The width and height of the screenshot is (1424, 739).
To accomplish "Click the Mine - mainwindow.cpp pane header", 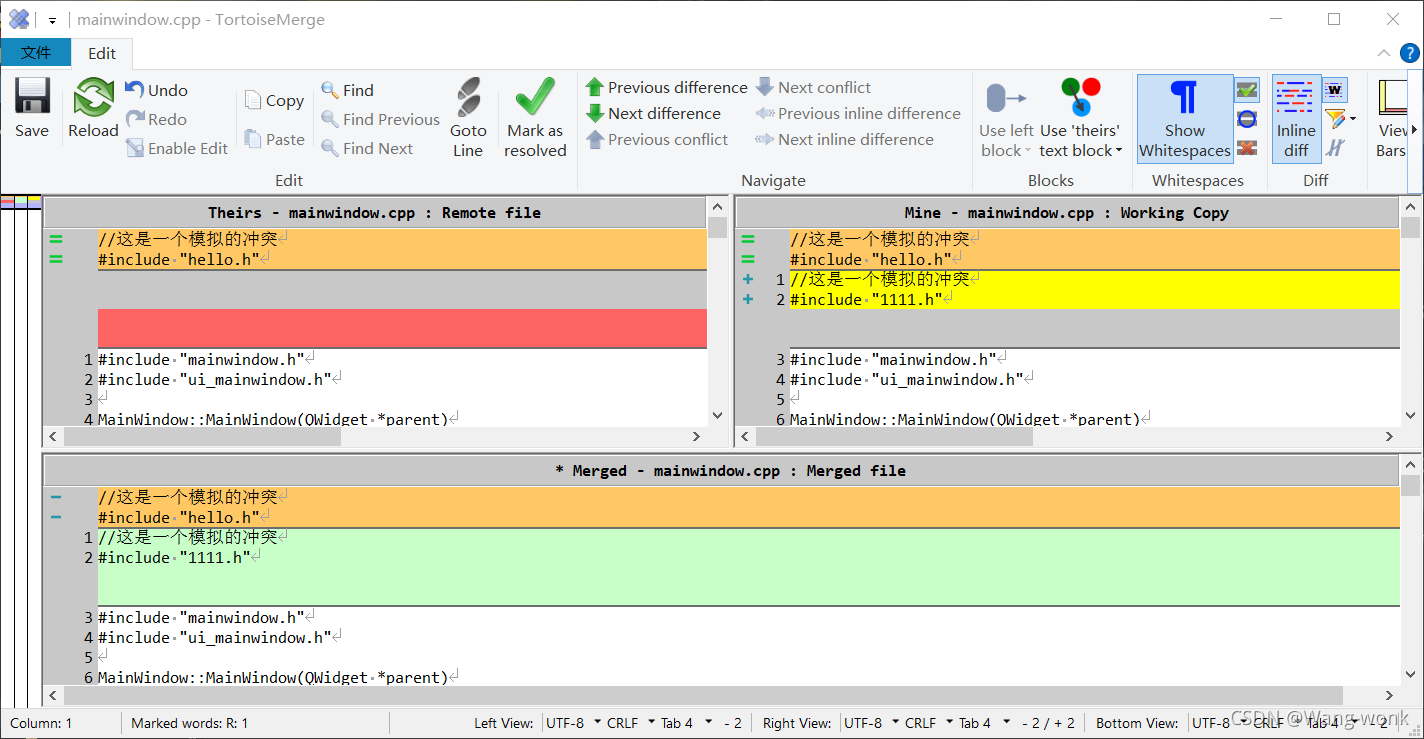I will (x=1066, y=212).
